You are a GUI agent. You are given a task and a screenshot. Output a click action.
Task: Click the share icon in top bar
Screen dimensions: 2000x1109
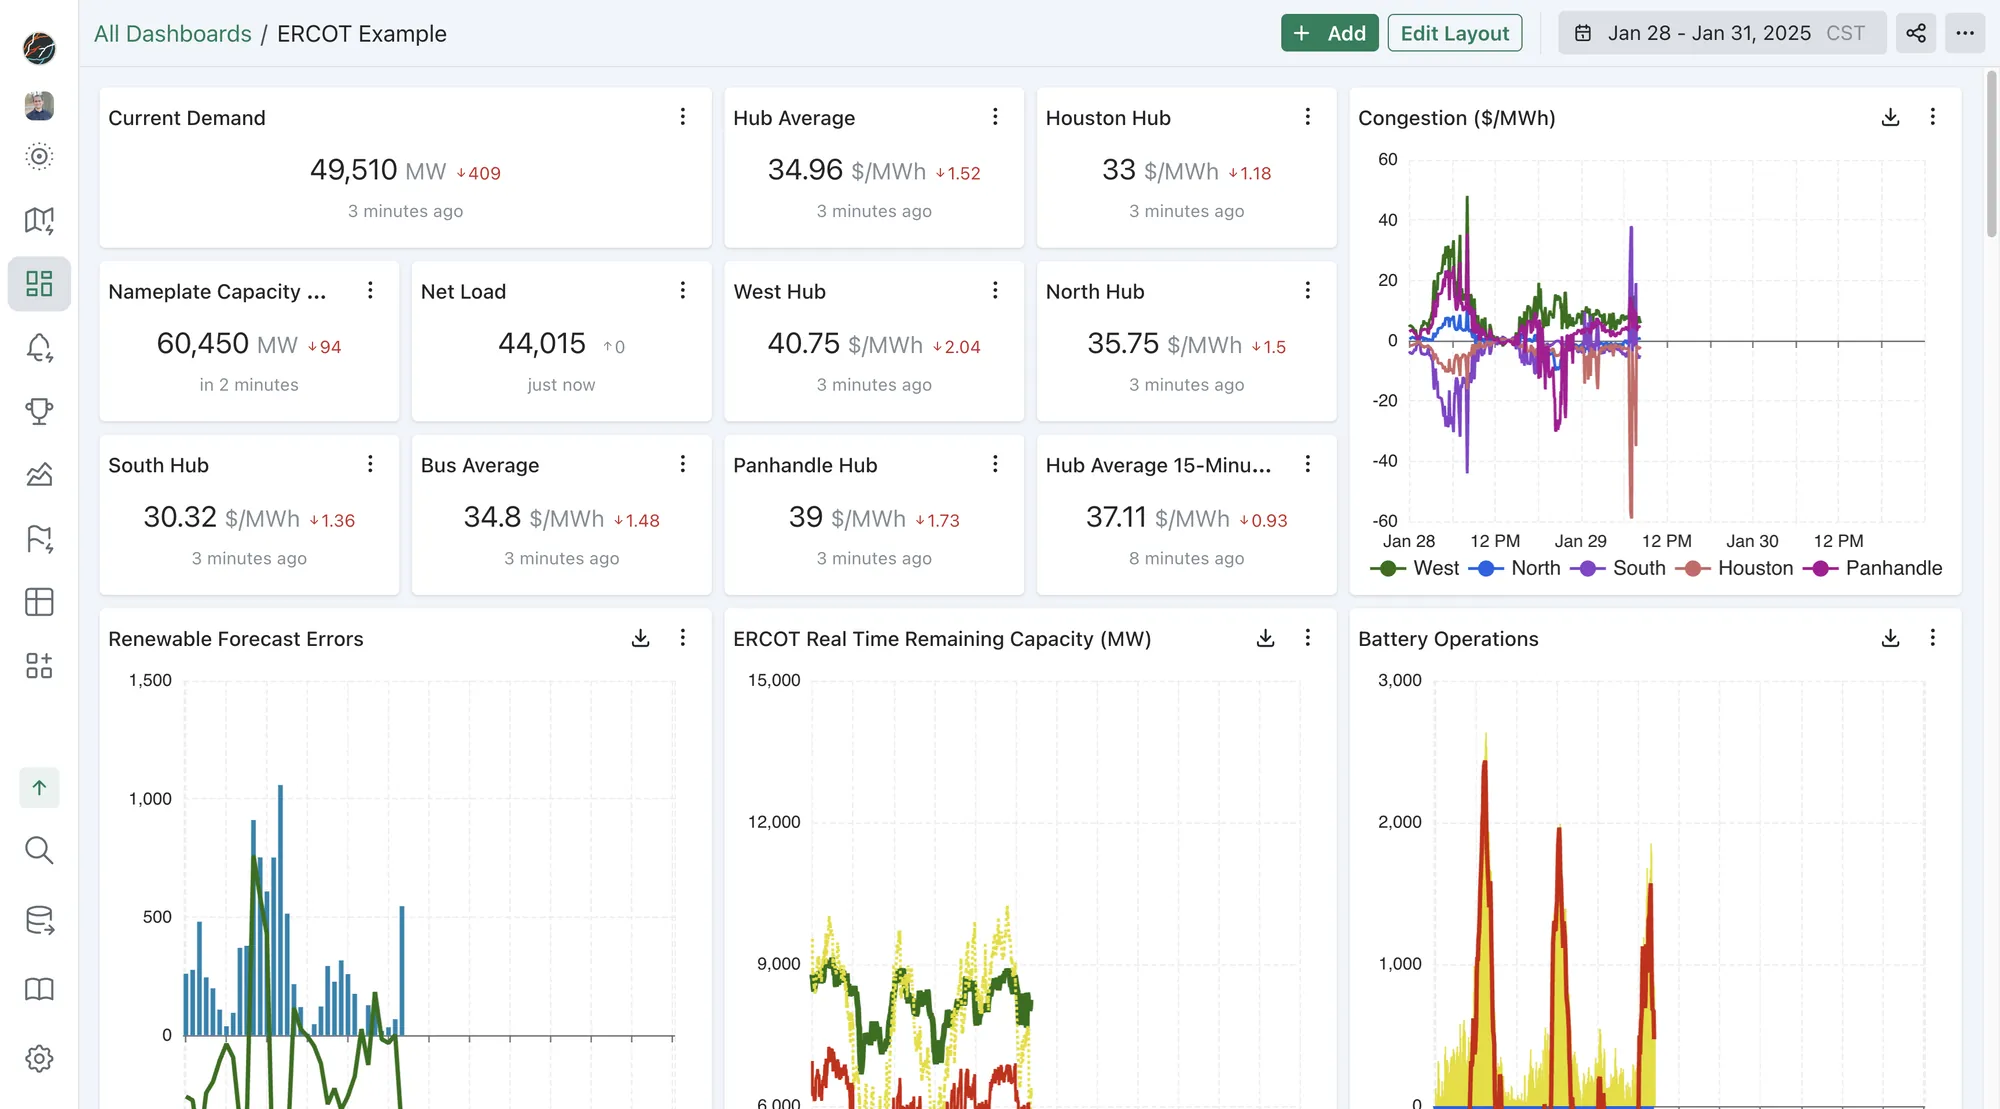click(1915, 33)
